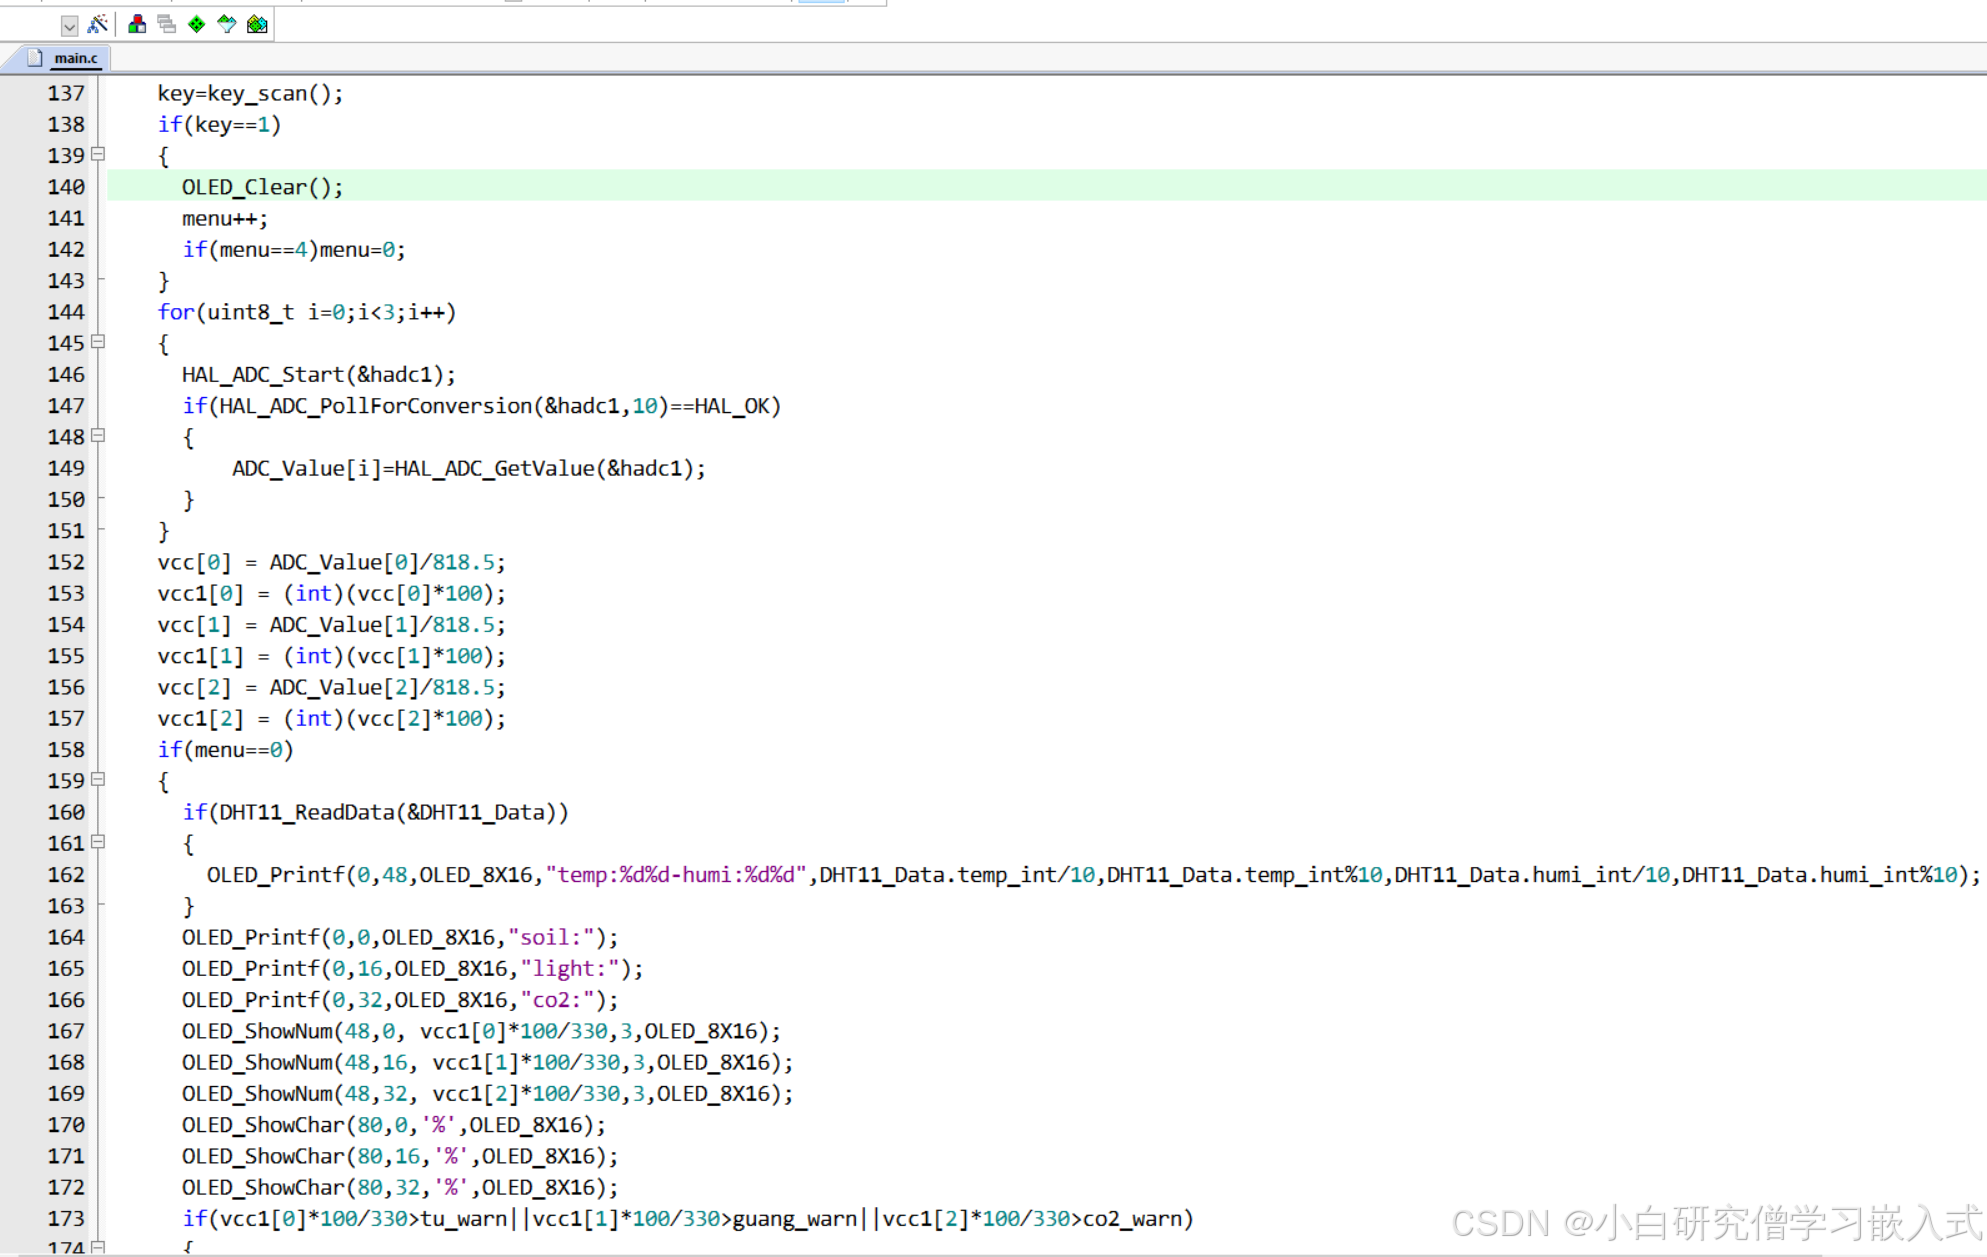Click the key=key_scan() line

point(250,93)
